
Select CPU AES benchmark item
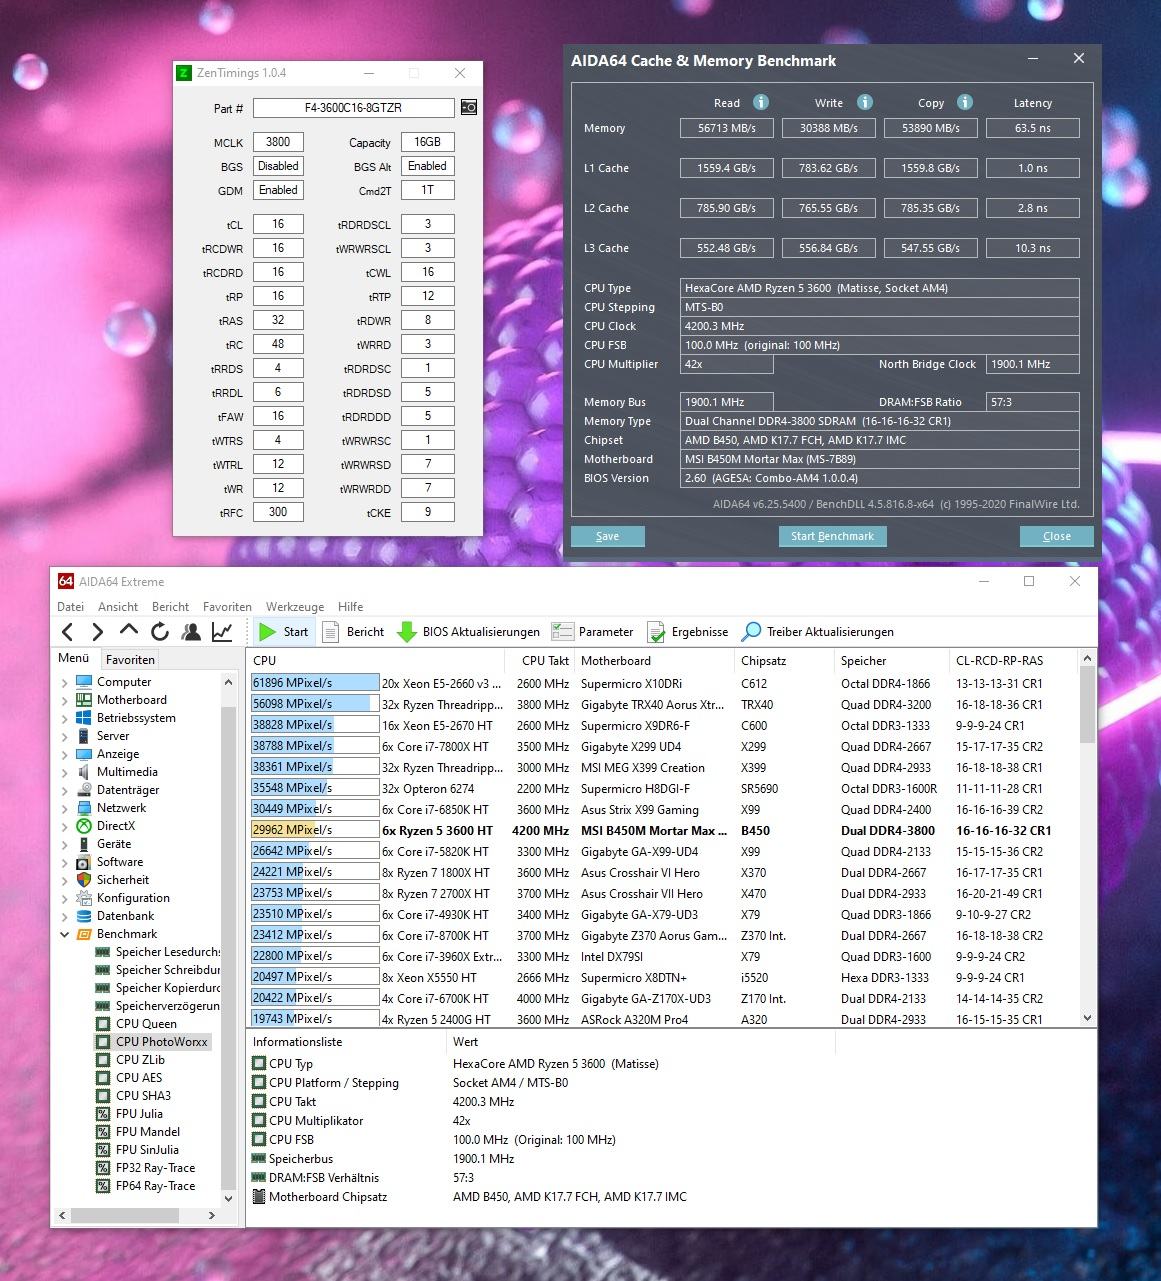[139, 1077]
